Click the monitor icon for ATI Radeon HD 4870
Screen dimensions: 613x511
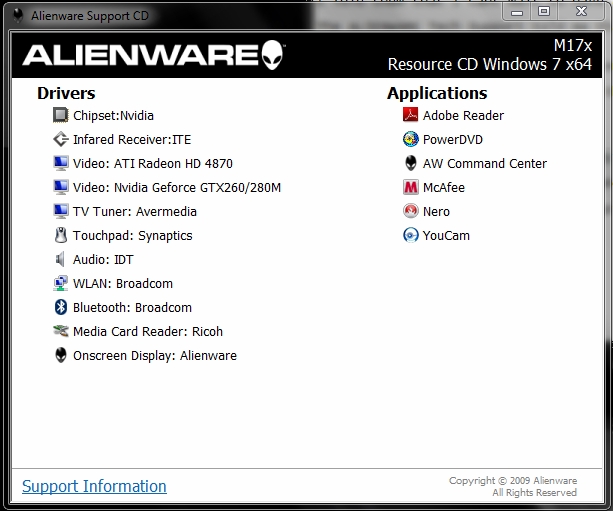60,163
